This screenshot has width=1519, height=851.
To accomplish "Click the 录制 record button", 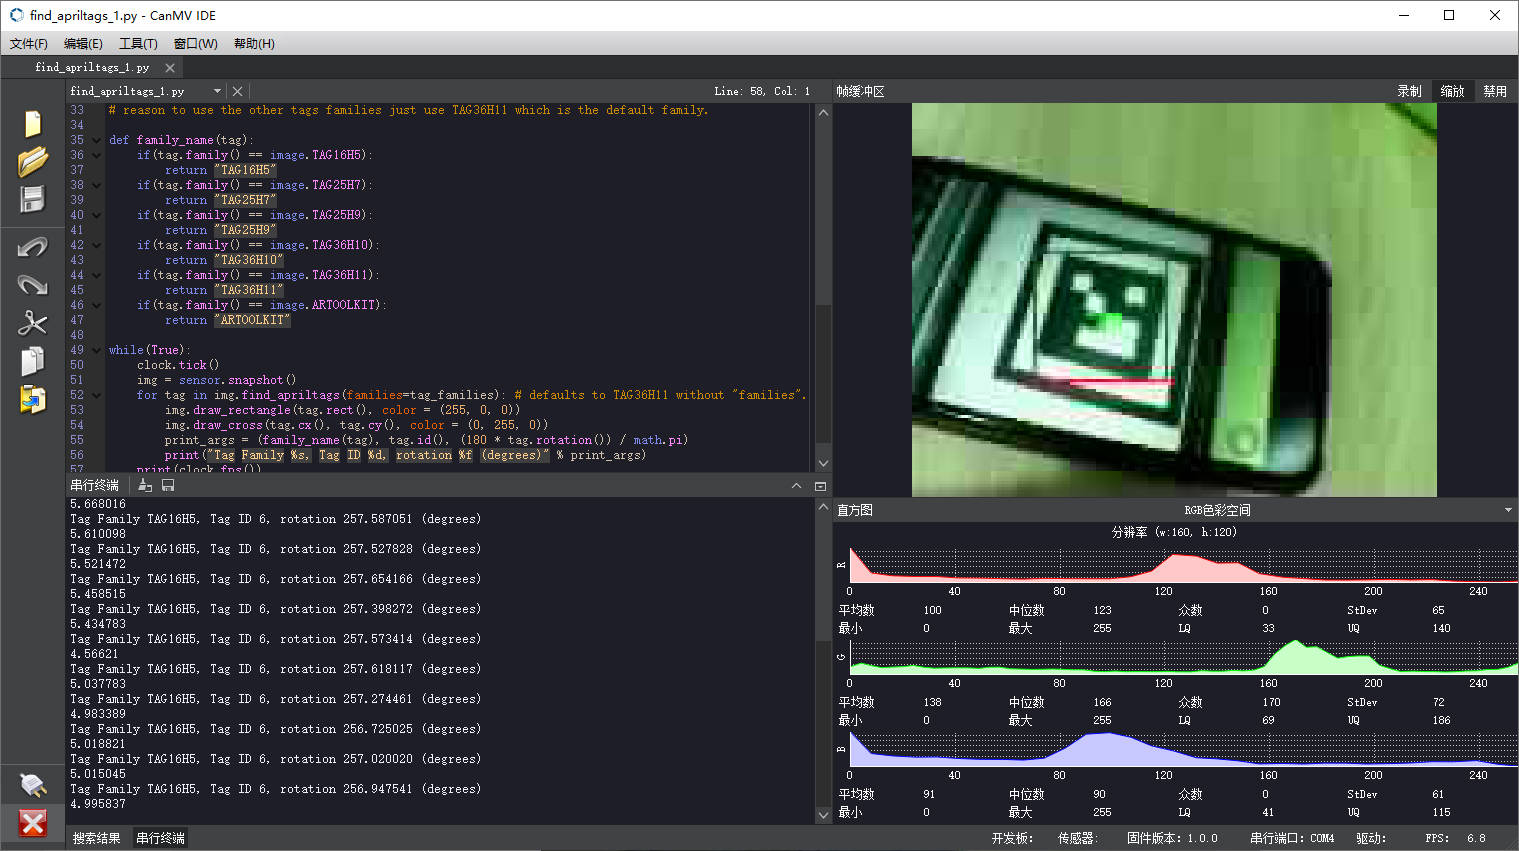I will 1409,91.
